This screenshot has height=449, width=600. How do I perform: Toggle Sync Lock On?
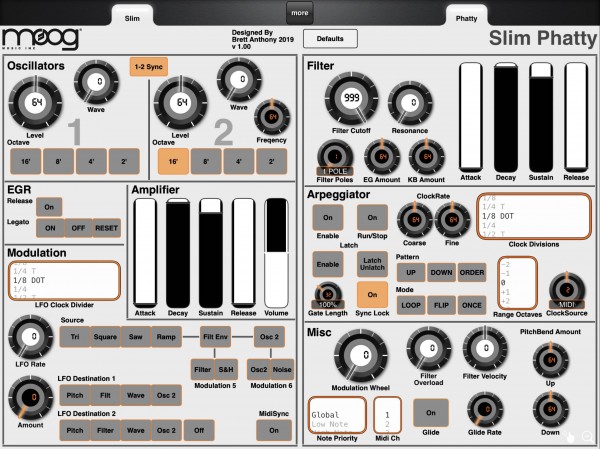pyautogui.click(x=372, y=295)
